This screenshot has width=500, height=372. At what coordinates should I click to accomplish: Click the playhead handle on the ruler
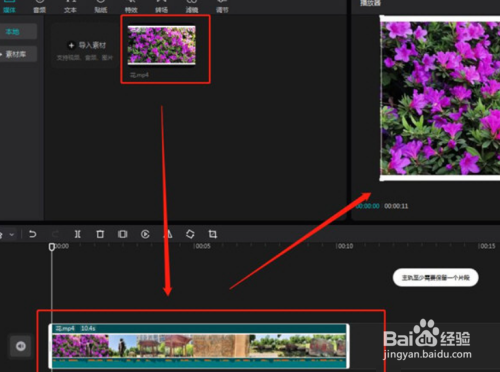(x=52, y=247)
